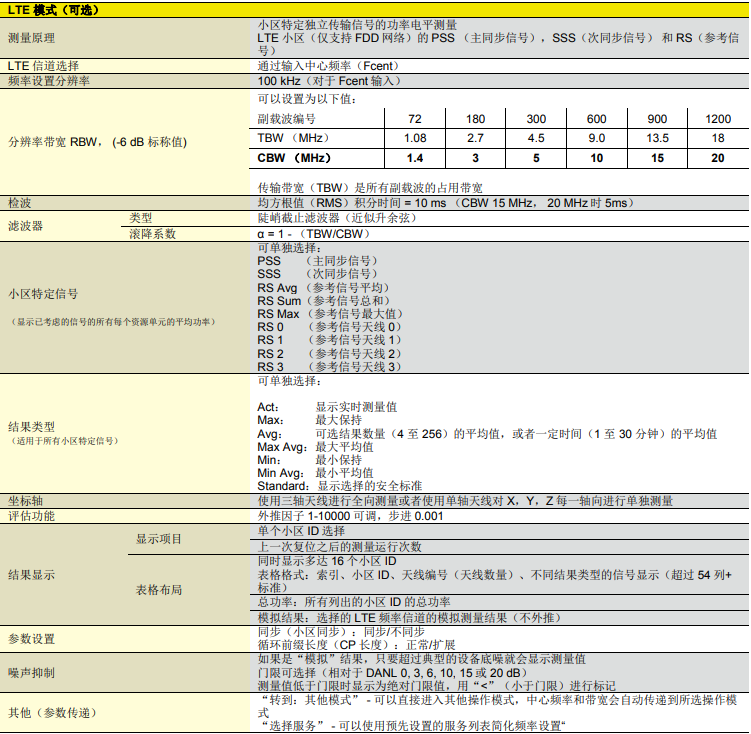
Task: Click the '分辨率带宽 RBW' label cell
Action: 96,141
